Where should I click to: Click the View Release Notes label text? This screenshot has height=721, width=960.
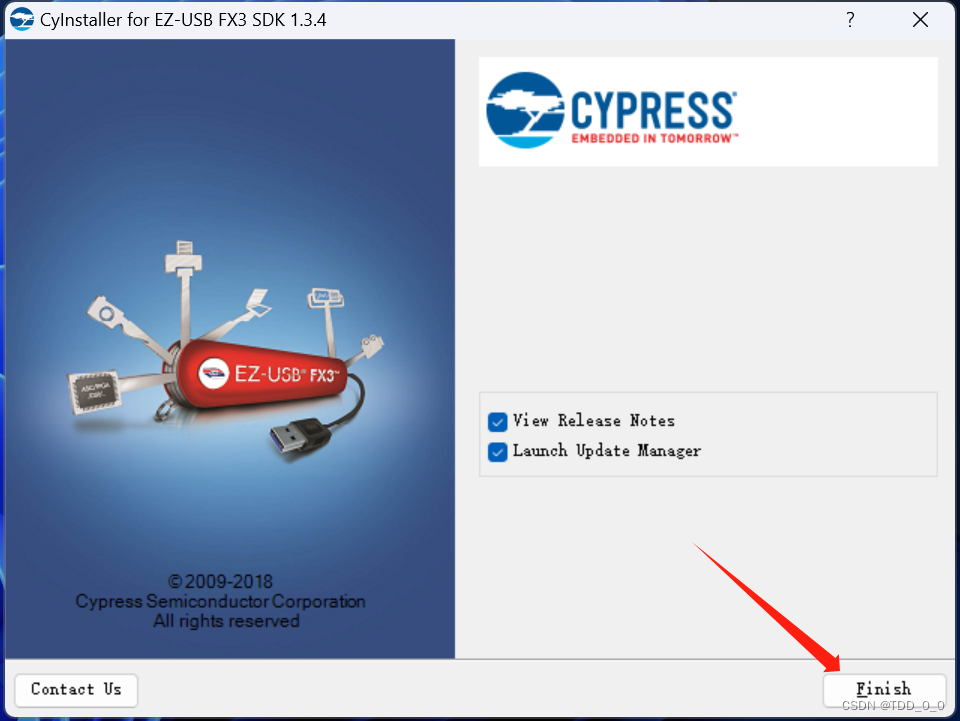click(593, 420)
